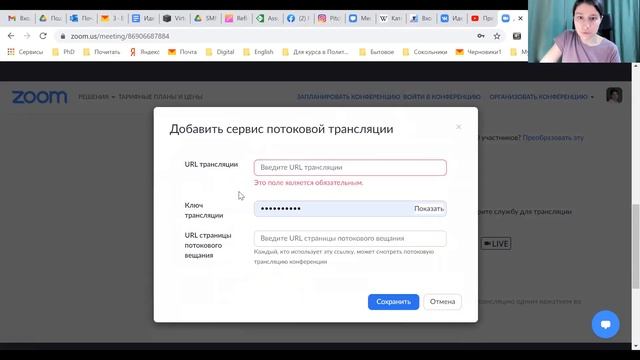Reload the Zoom meeting page
The image size is (640, 360).
pyautogui.click(x=43, y=36)
